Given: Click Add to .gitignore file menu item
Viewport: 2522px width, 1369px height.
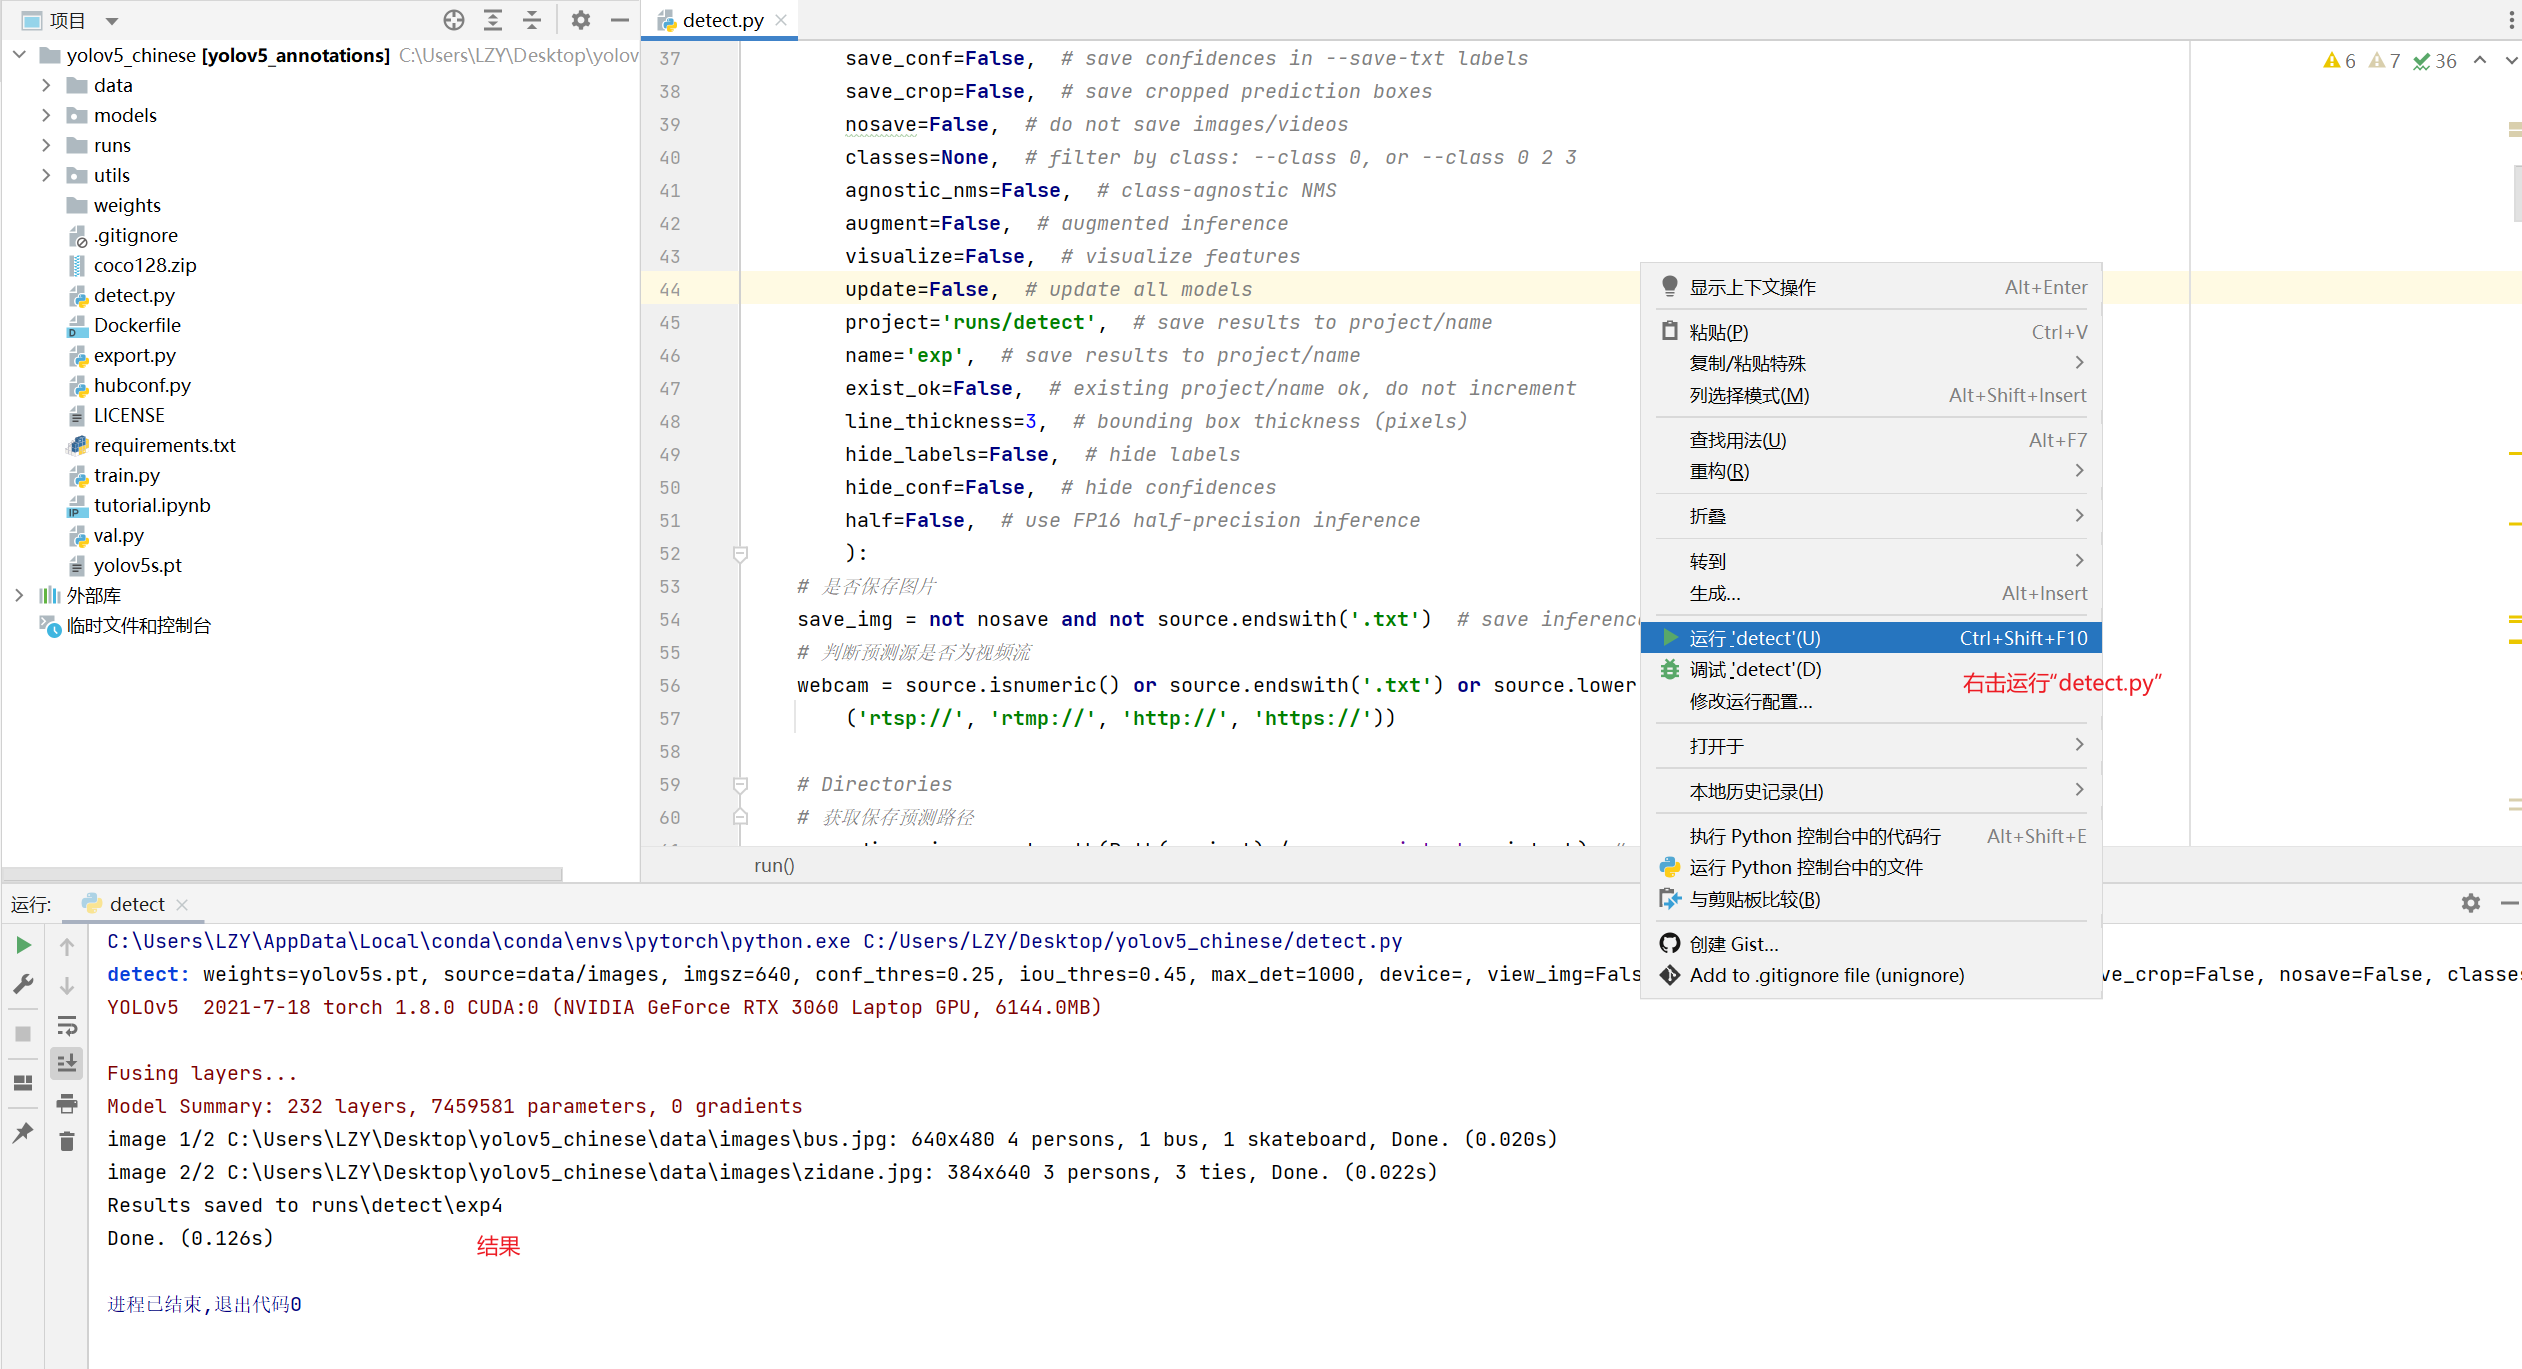Looking at the screenshot, I should [1871, 975].
